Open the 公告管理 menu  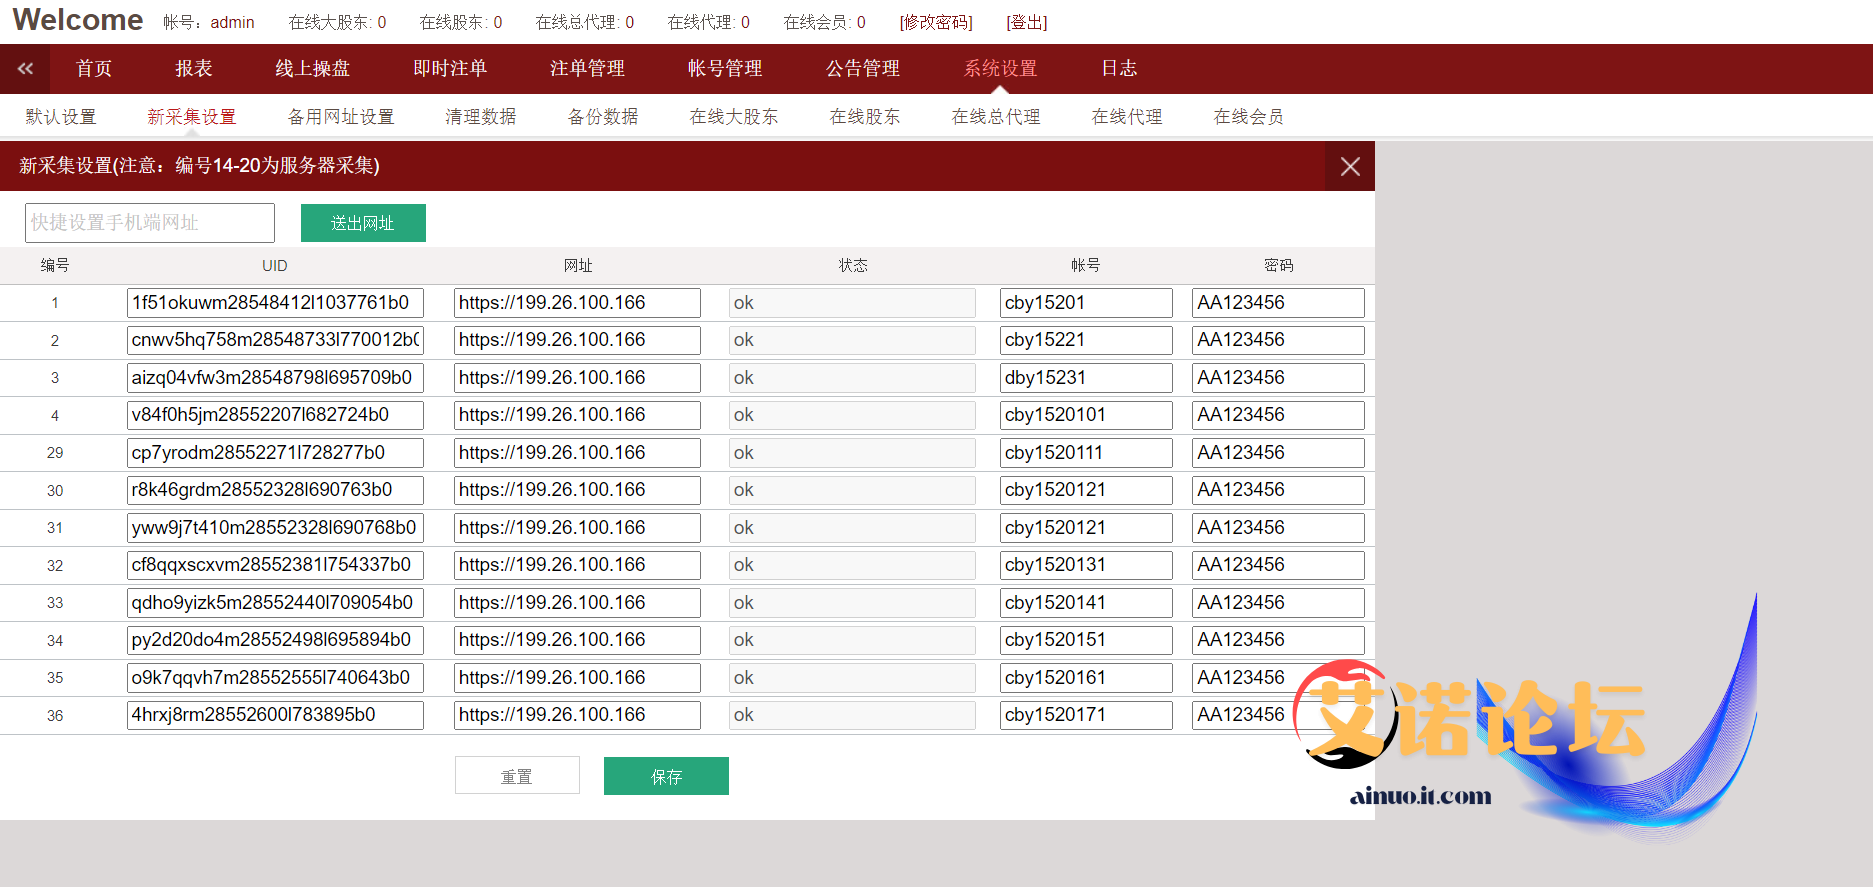pos(863,68)
